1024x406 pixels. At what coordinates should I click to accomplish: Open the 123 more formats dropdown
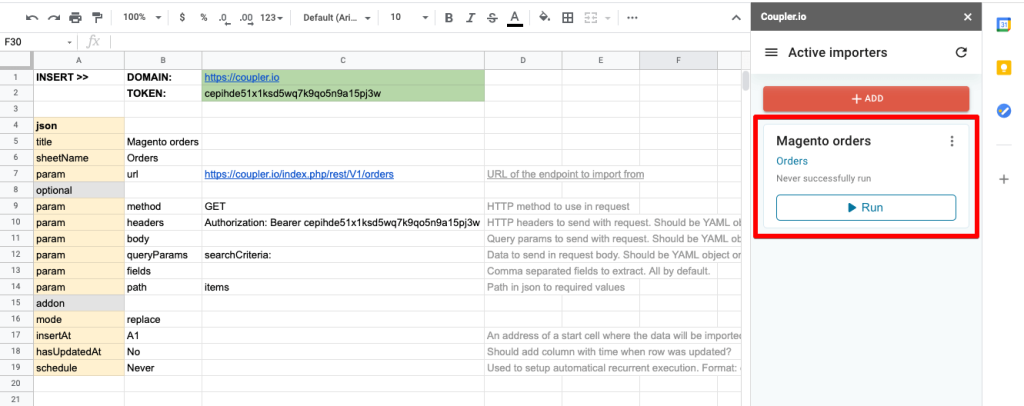271,18
